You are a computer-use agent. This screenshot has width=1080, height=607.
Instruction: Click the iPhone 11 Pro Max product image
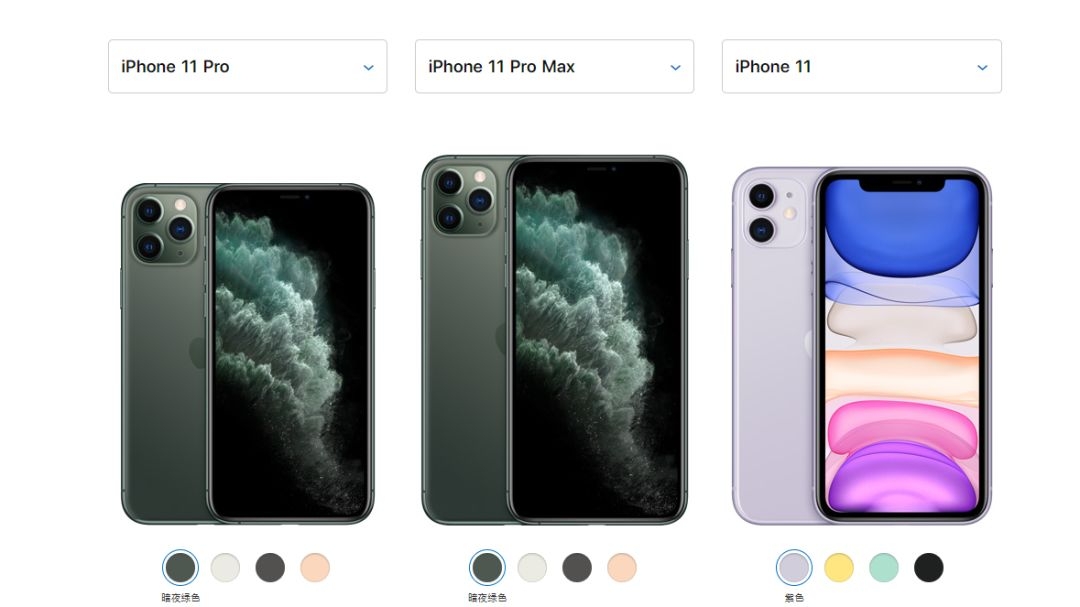(x=554, y=340)
